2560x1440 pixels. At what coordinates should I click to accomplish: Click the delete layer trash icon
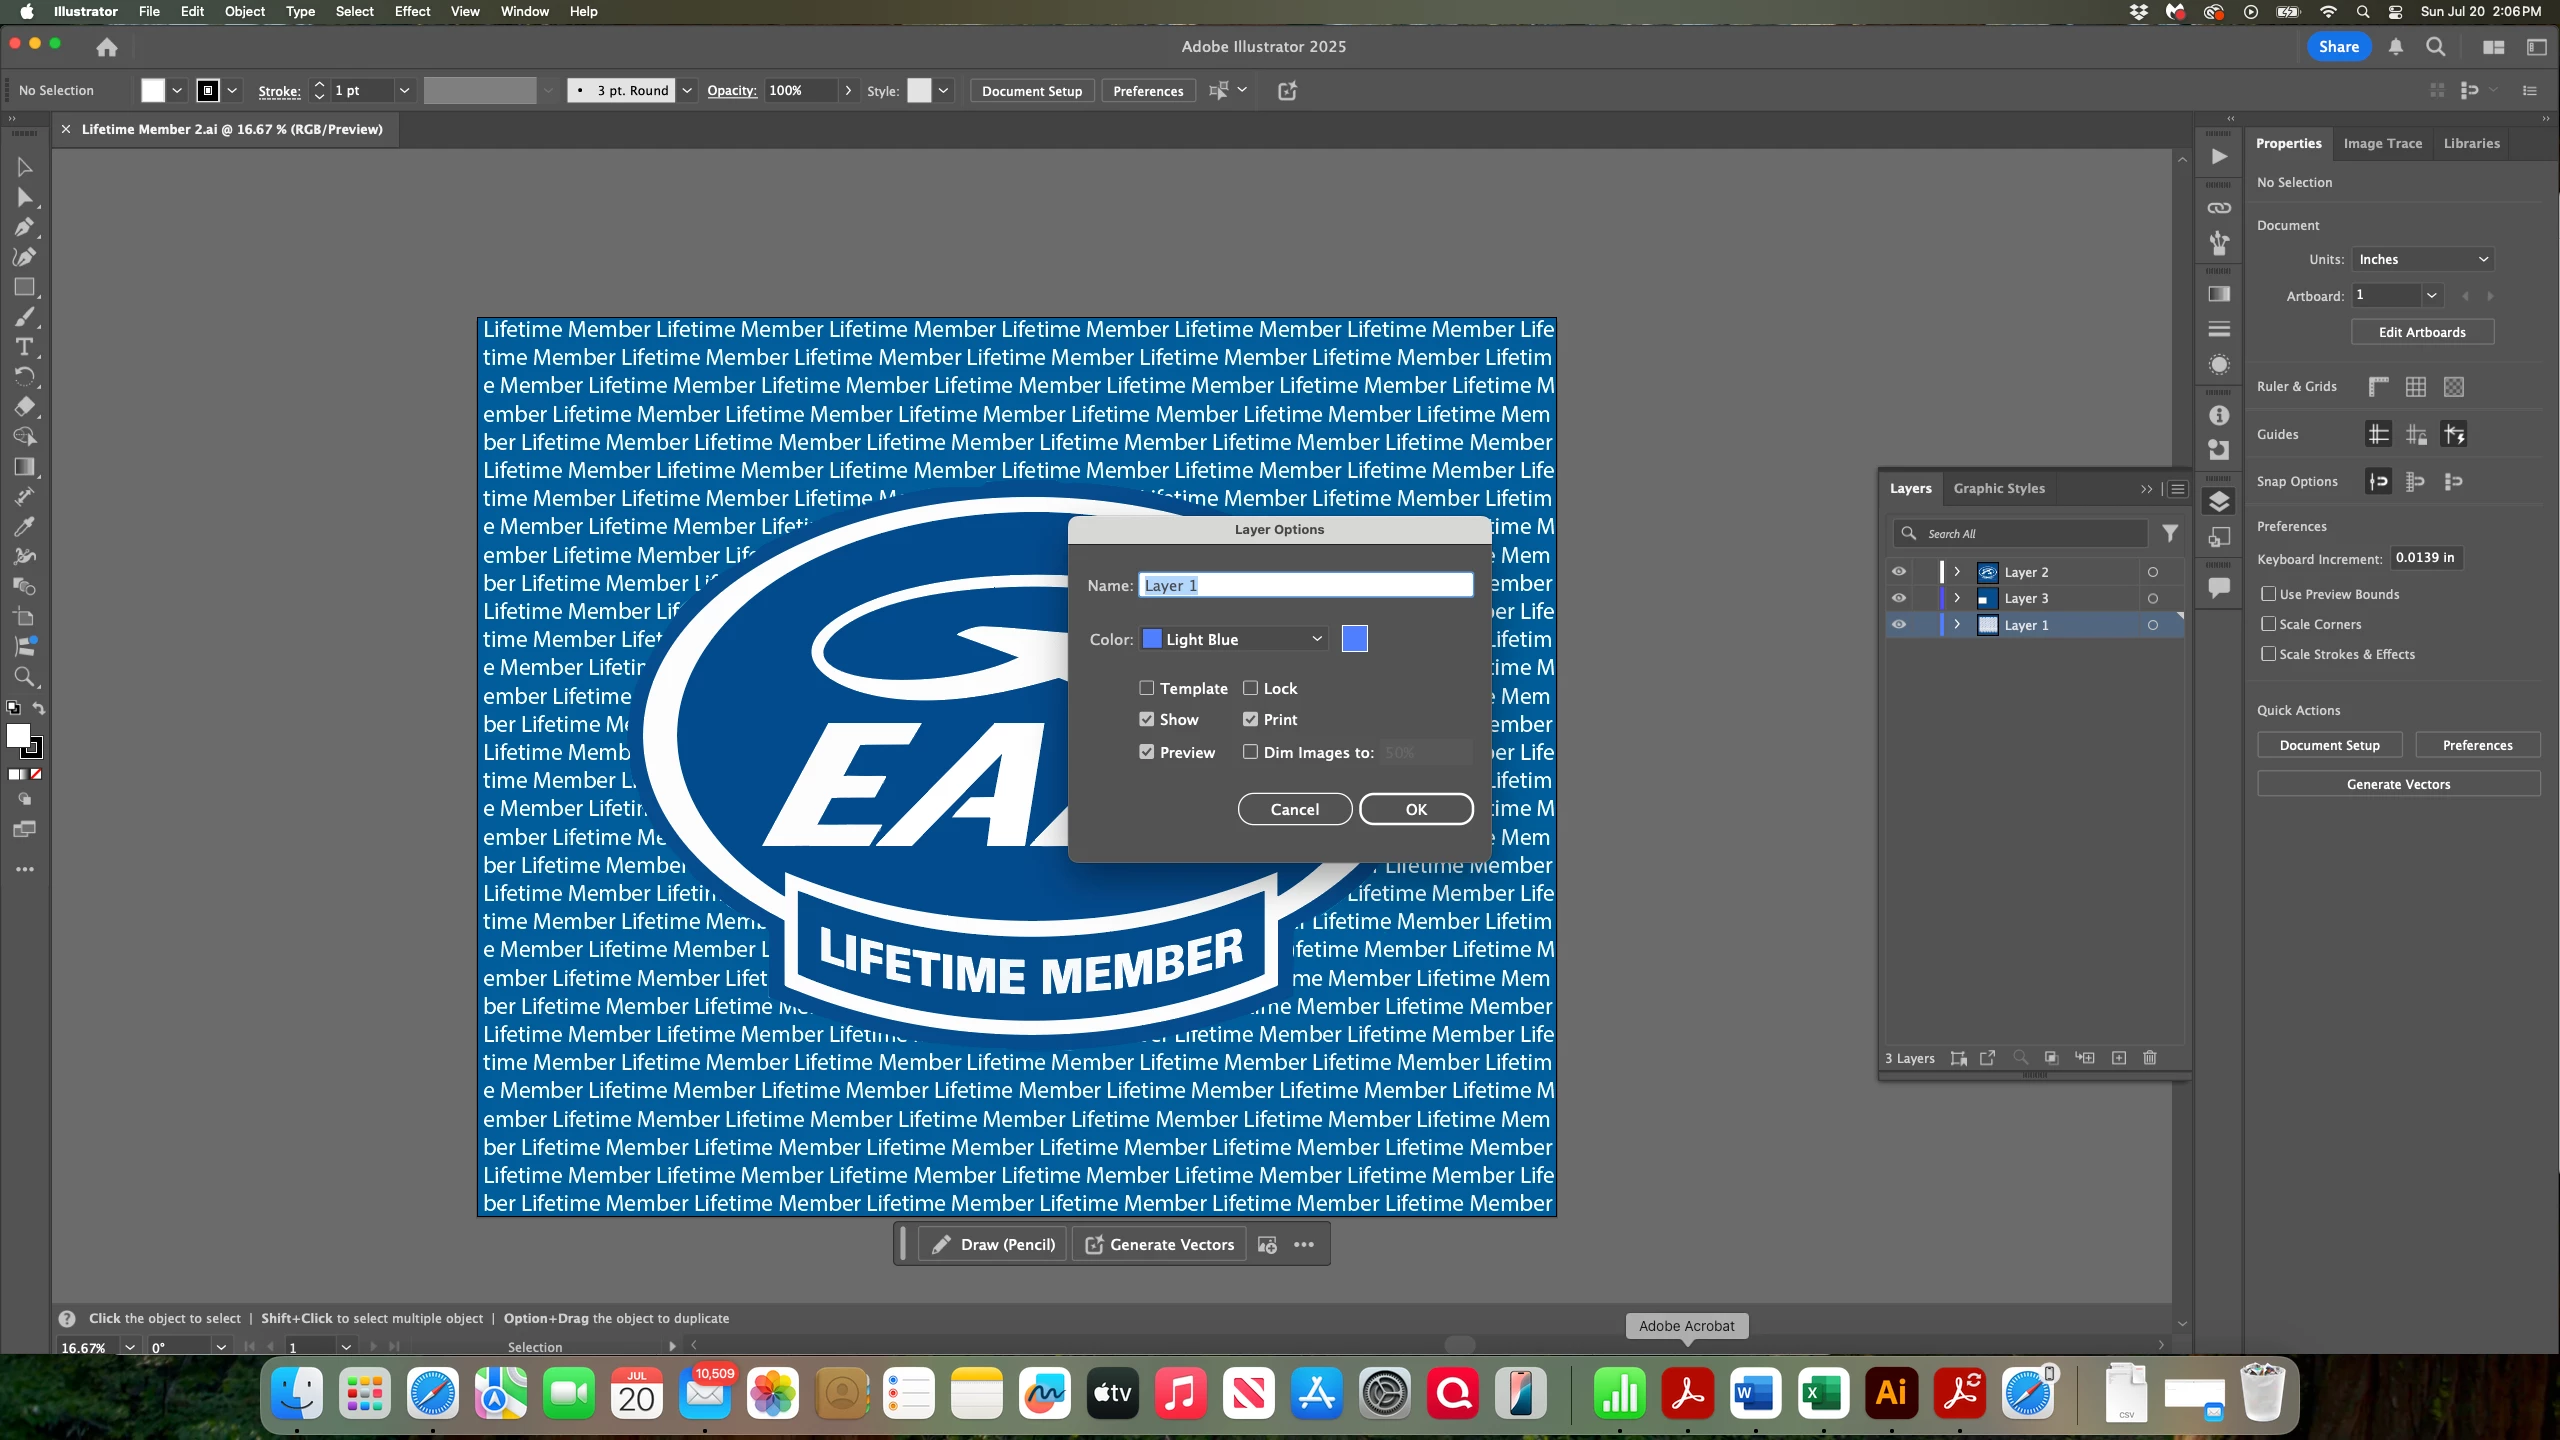[2150, 1058]
